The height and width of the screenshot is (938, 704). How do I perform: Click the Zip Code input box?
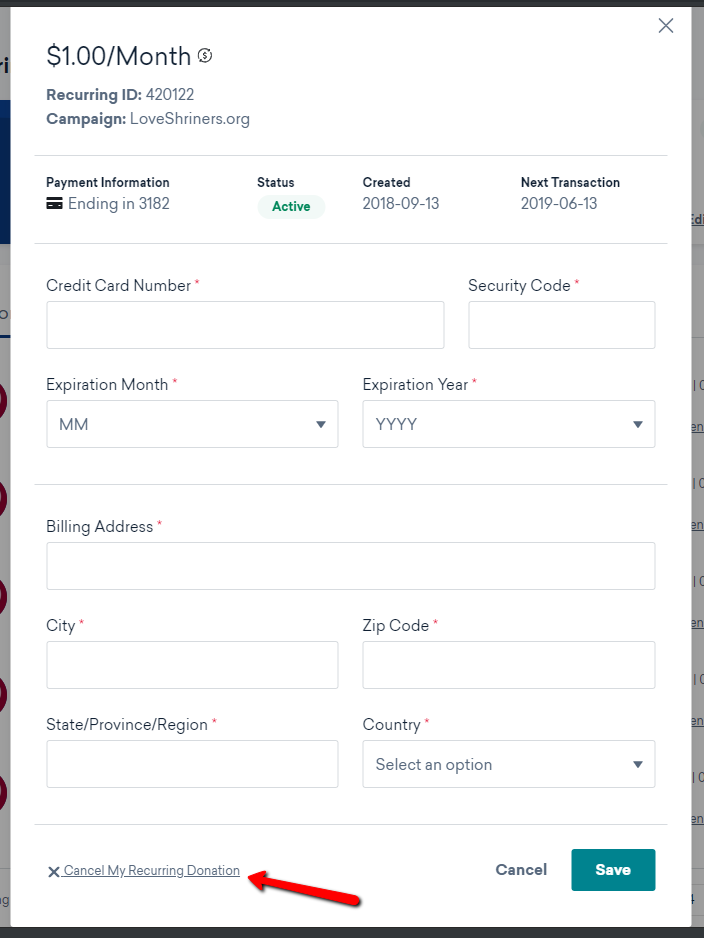click(509, 665)
